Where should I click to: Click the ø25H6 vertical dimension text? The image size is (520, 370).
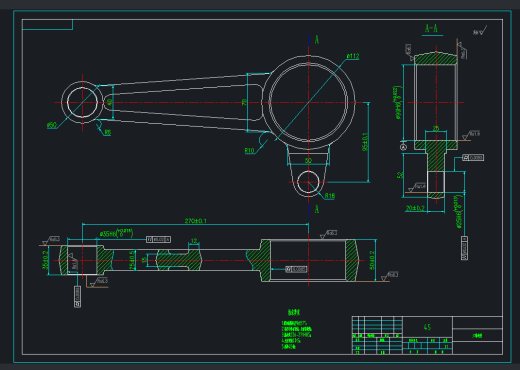(459, 212)
